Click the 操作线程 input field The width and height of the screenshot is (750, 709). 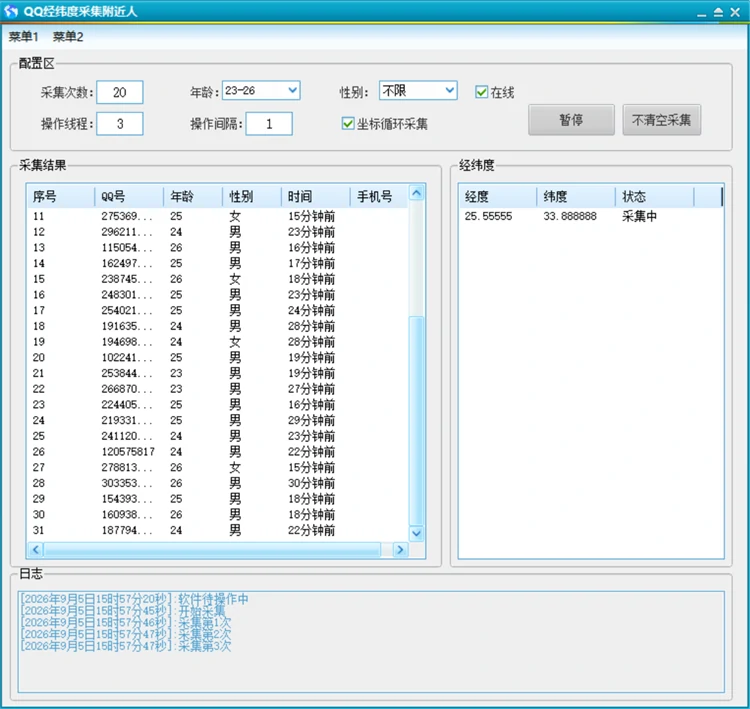point(120,124)
